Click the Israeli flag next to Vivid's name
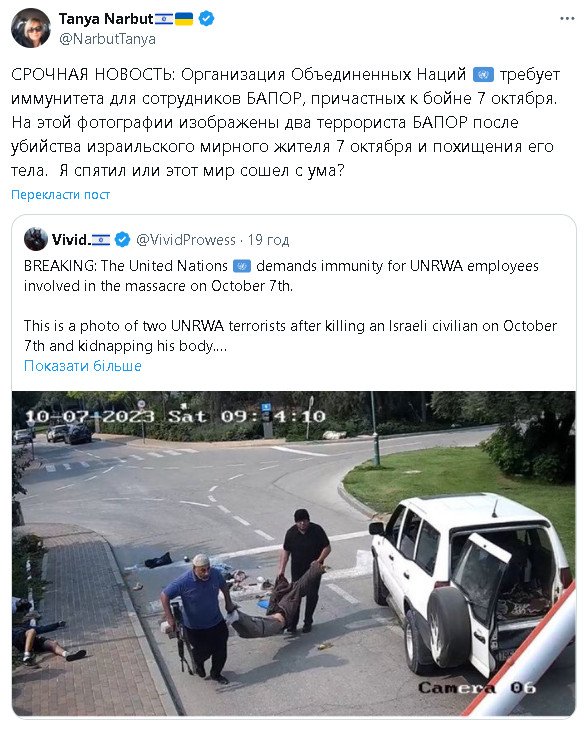 point(101,240)
